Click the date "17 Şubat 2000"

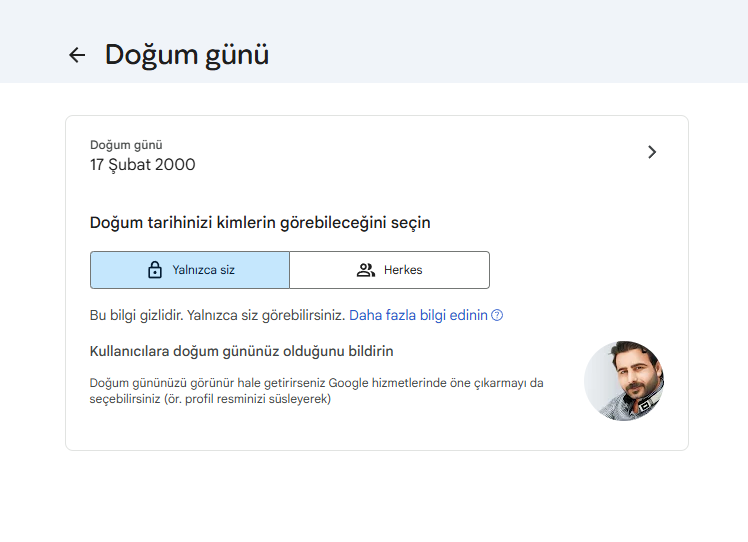pyautogui.click(x=143, y=165)
